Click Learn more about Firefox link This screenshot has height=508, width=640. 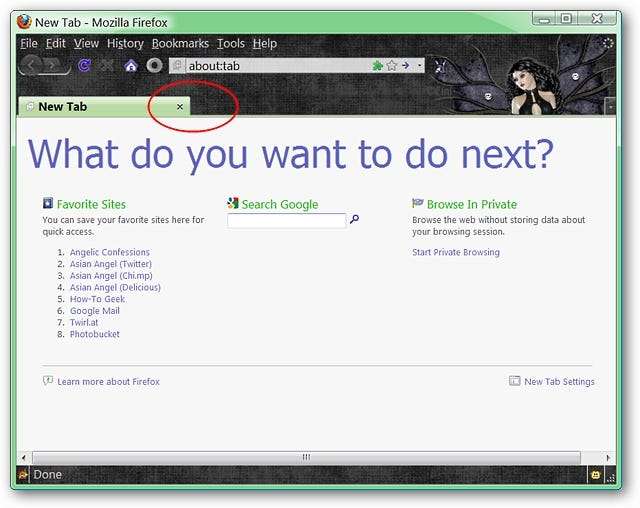[108, 382]
